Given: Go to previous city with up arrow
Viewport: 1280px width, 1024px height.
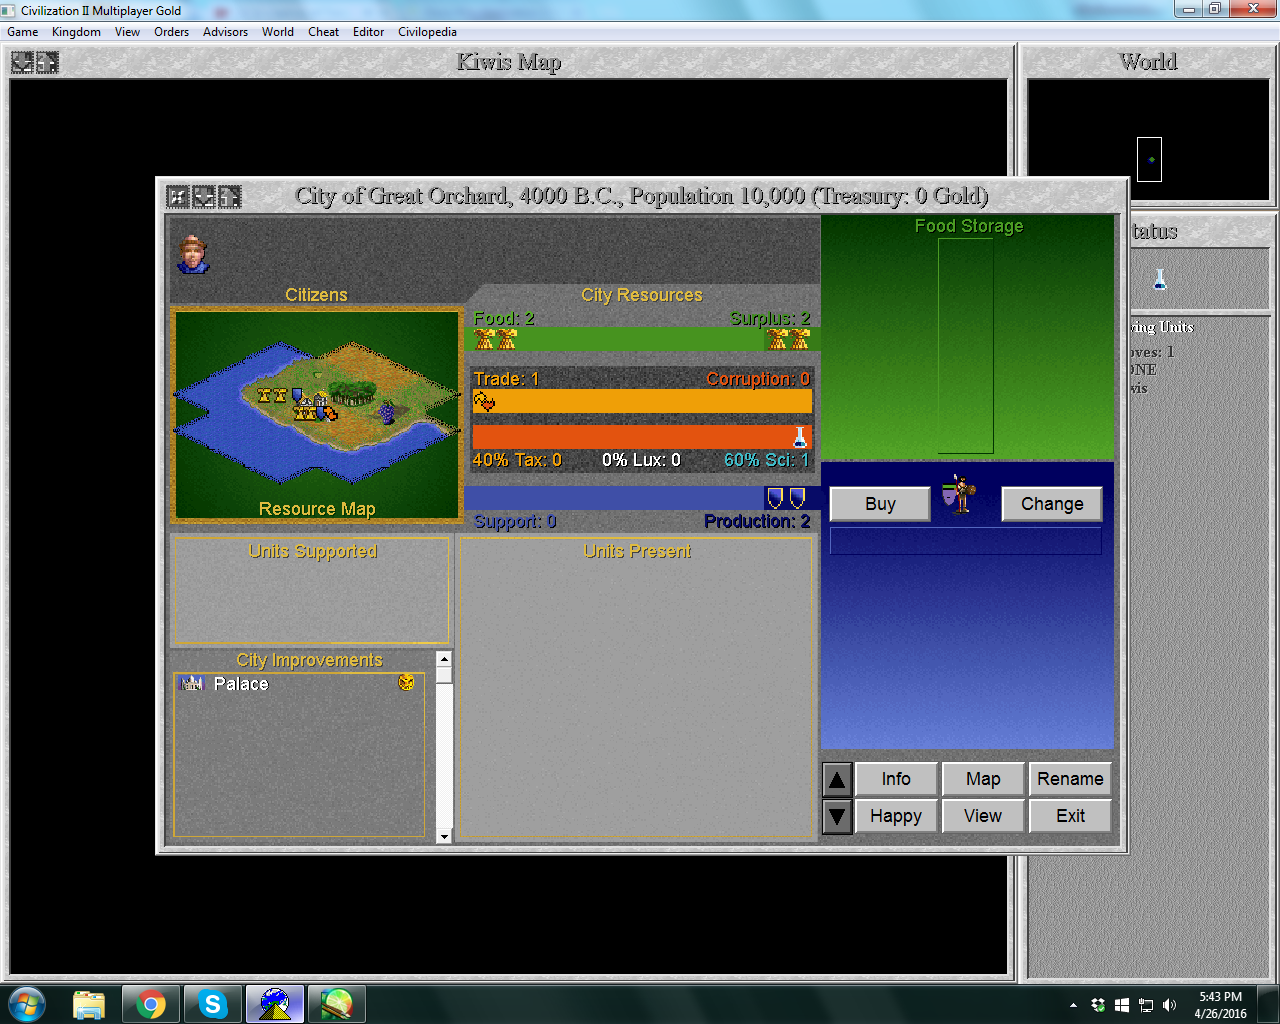Looking at the screenshot, I should [838, 780].
